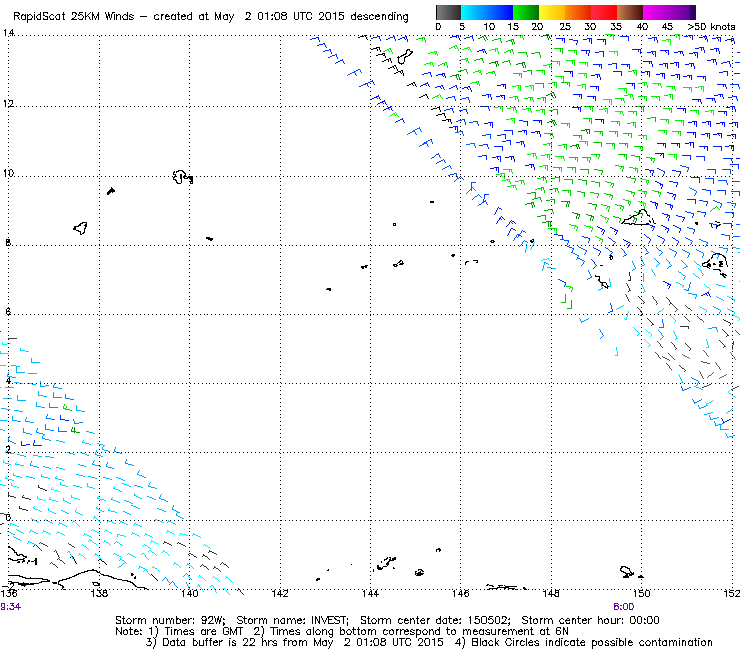
Task: Click the 'Storm center hour: 00:00' text
Action: point(590,621)
